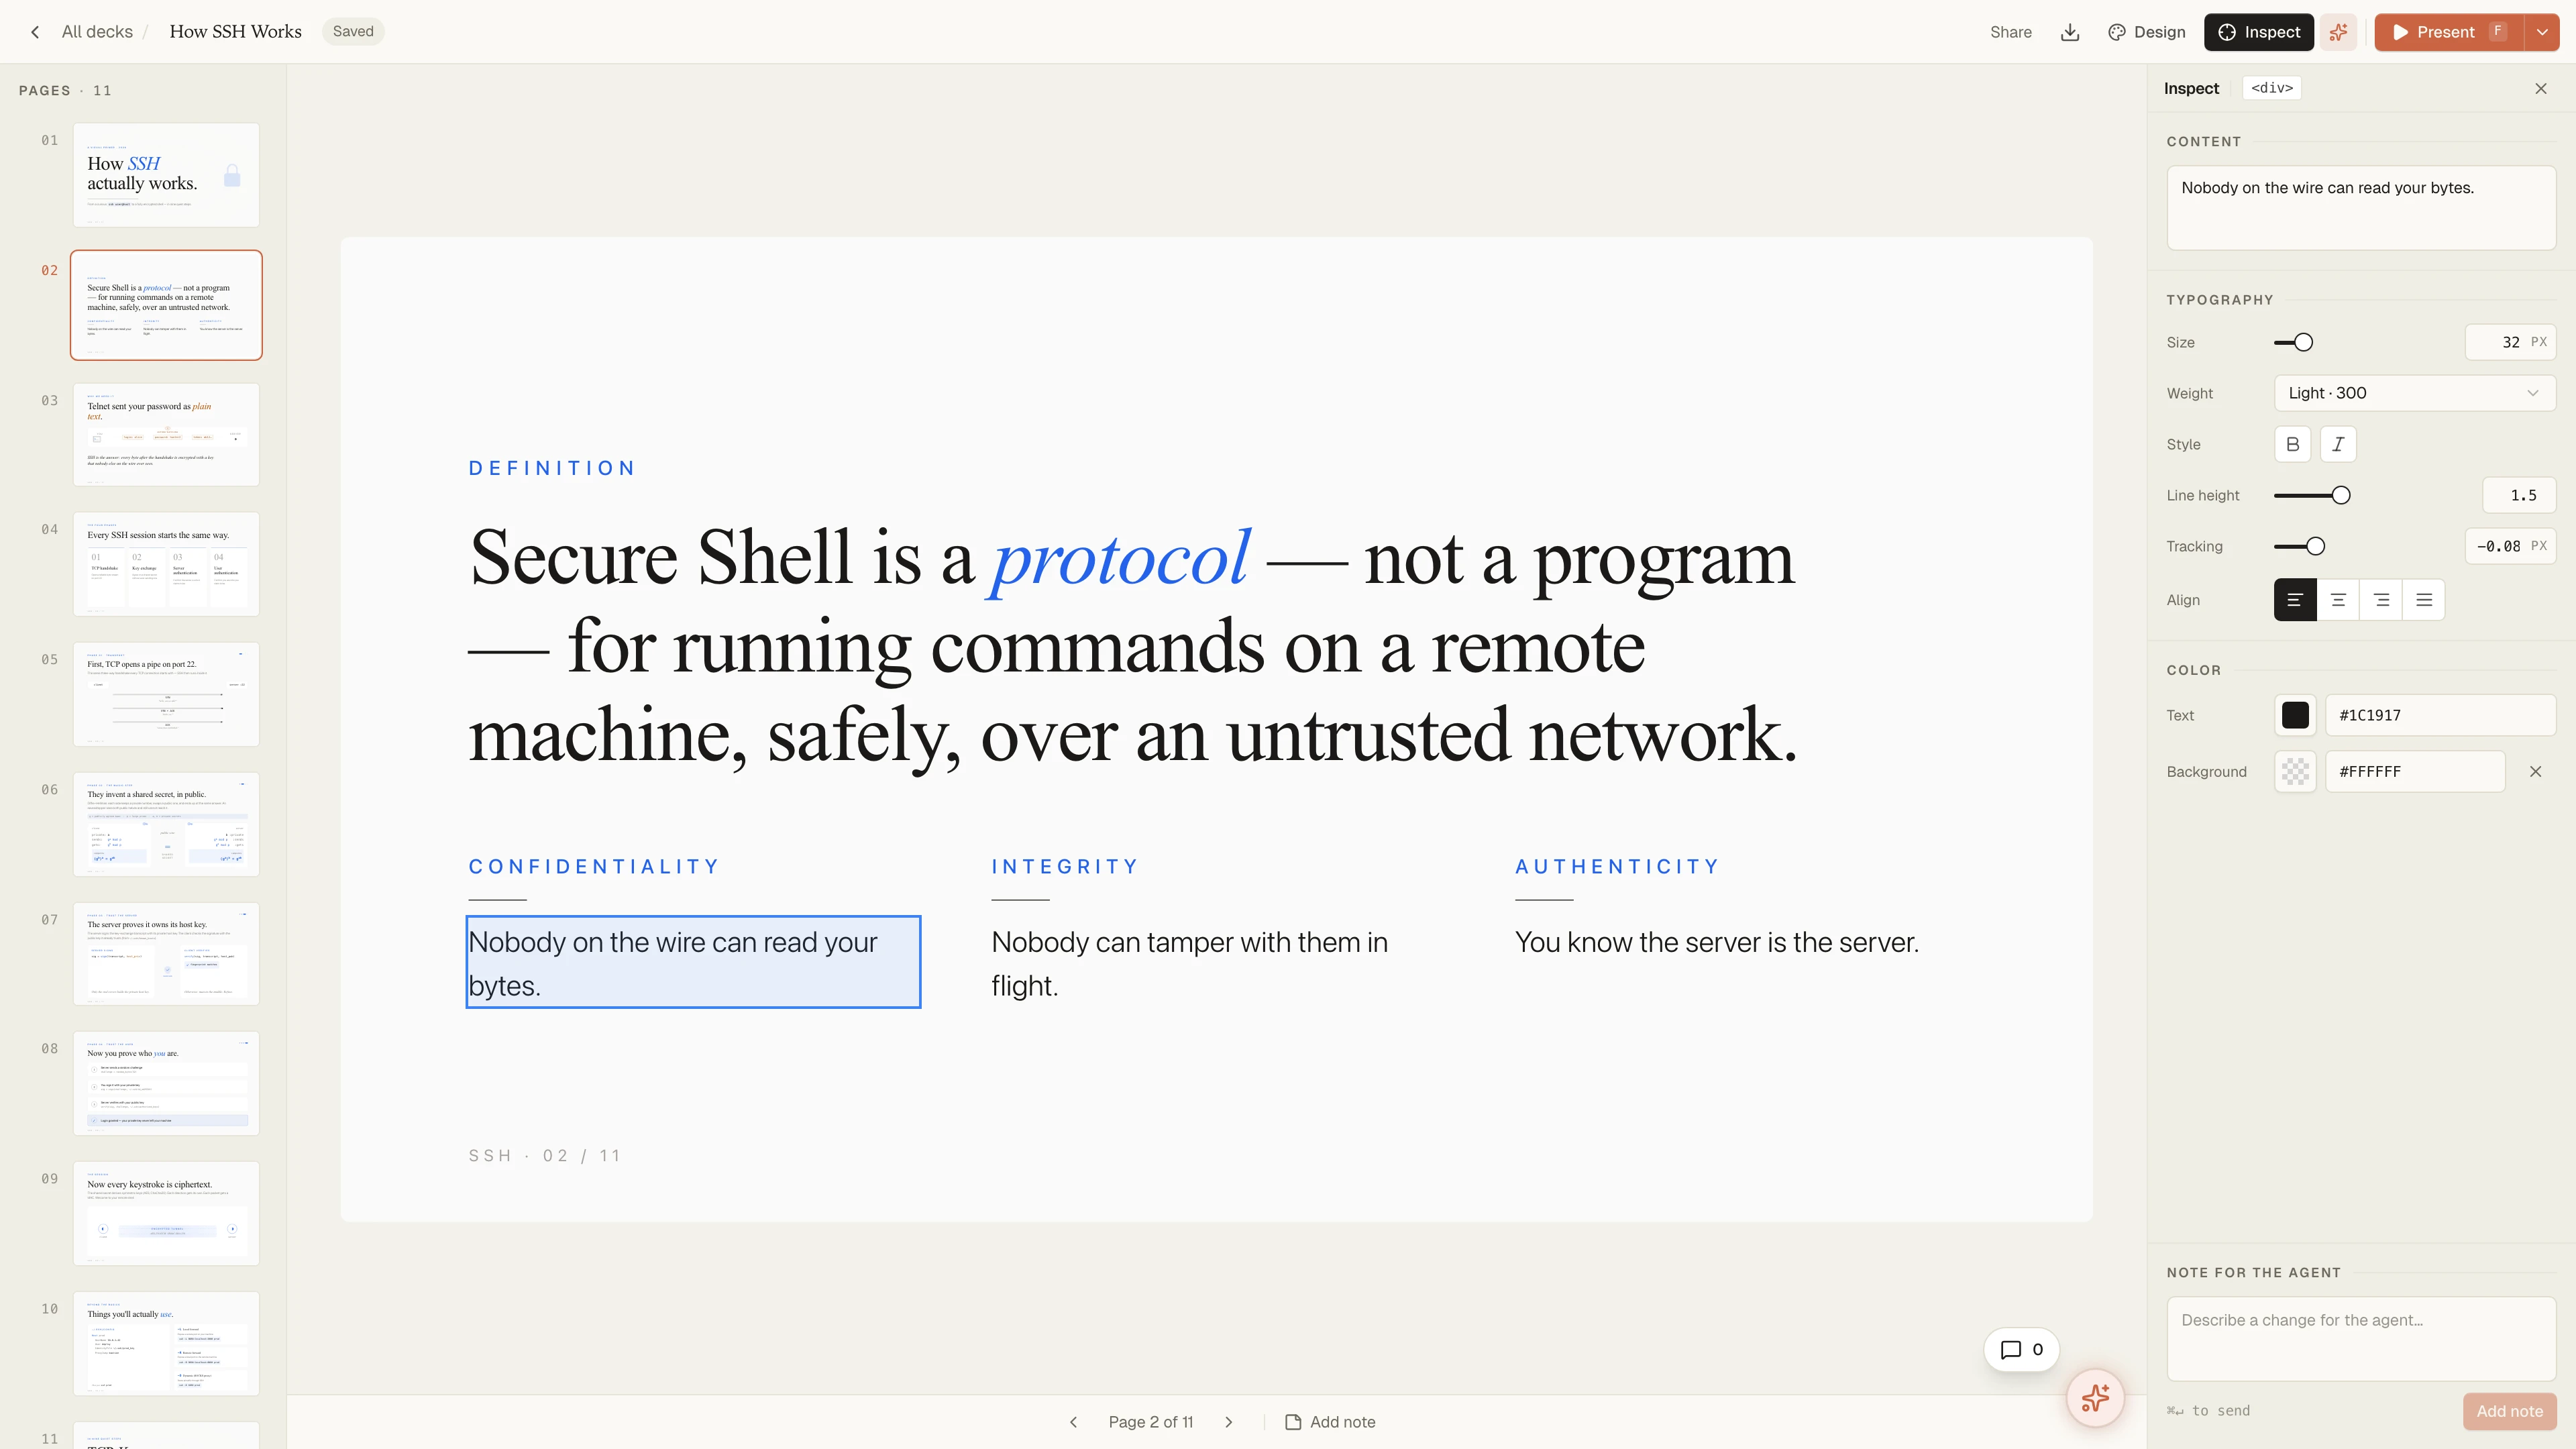Edit the Background hex color field

tap(2414, 772)
